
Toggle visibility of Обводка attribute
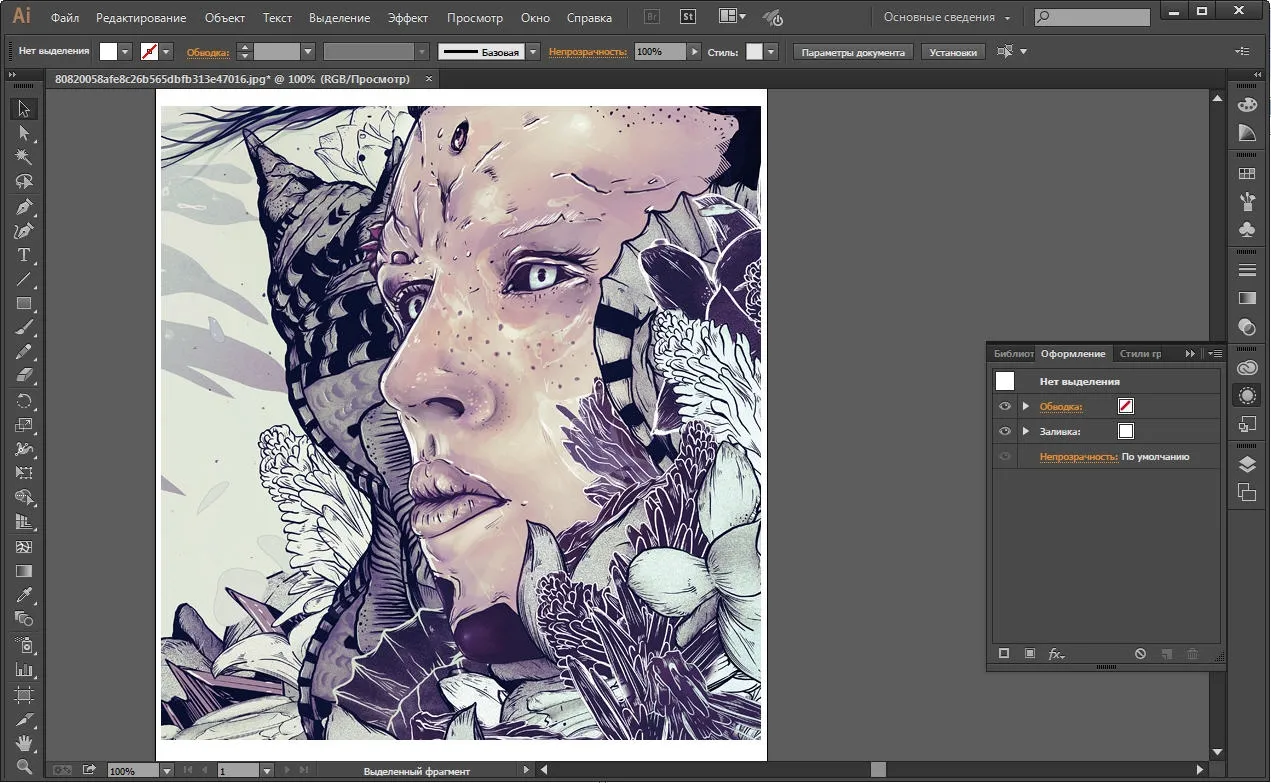(x=1005, y=406)
